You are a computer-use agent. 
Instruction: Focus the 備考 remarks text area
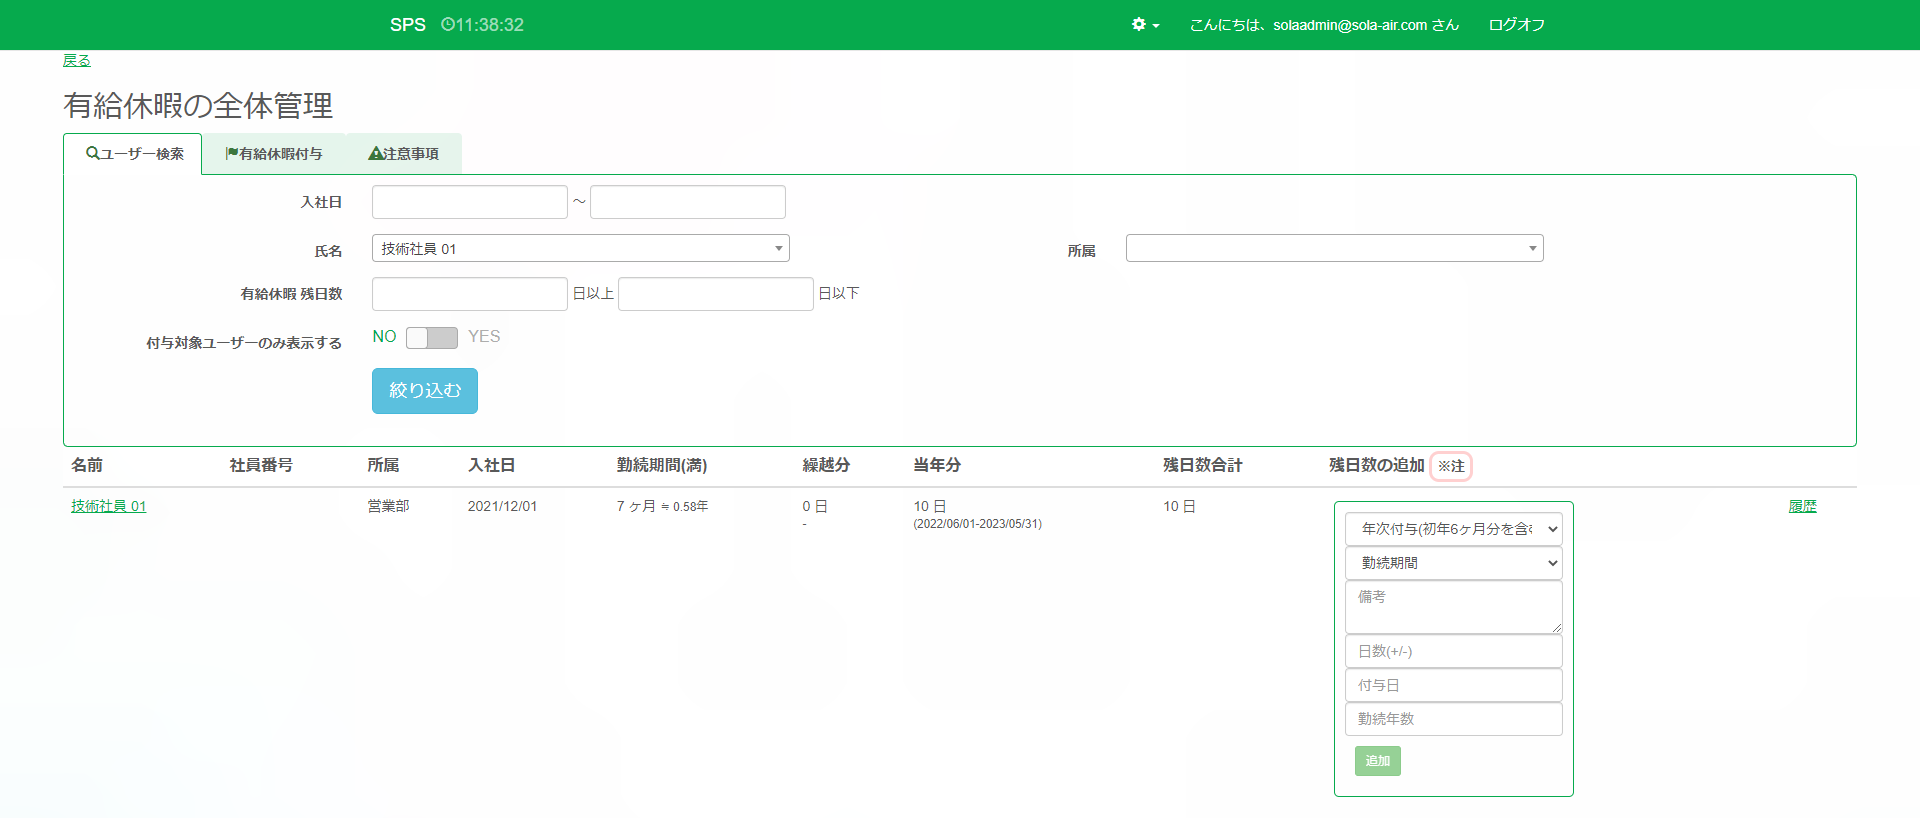click(x=1453, y=607)
